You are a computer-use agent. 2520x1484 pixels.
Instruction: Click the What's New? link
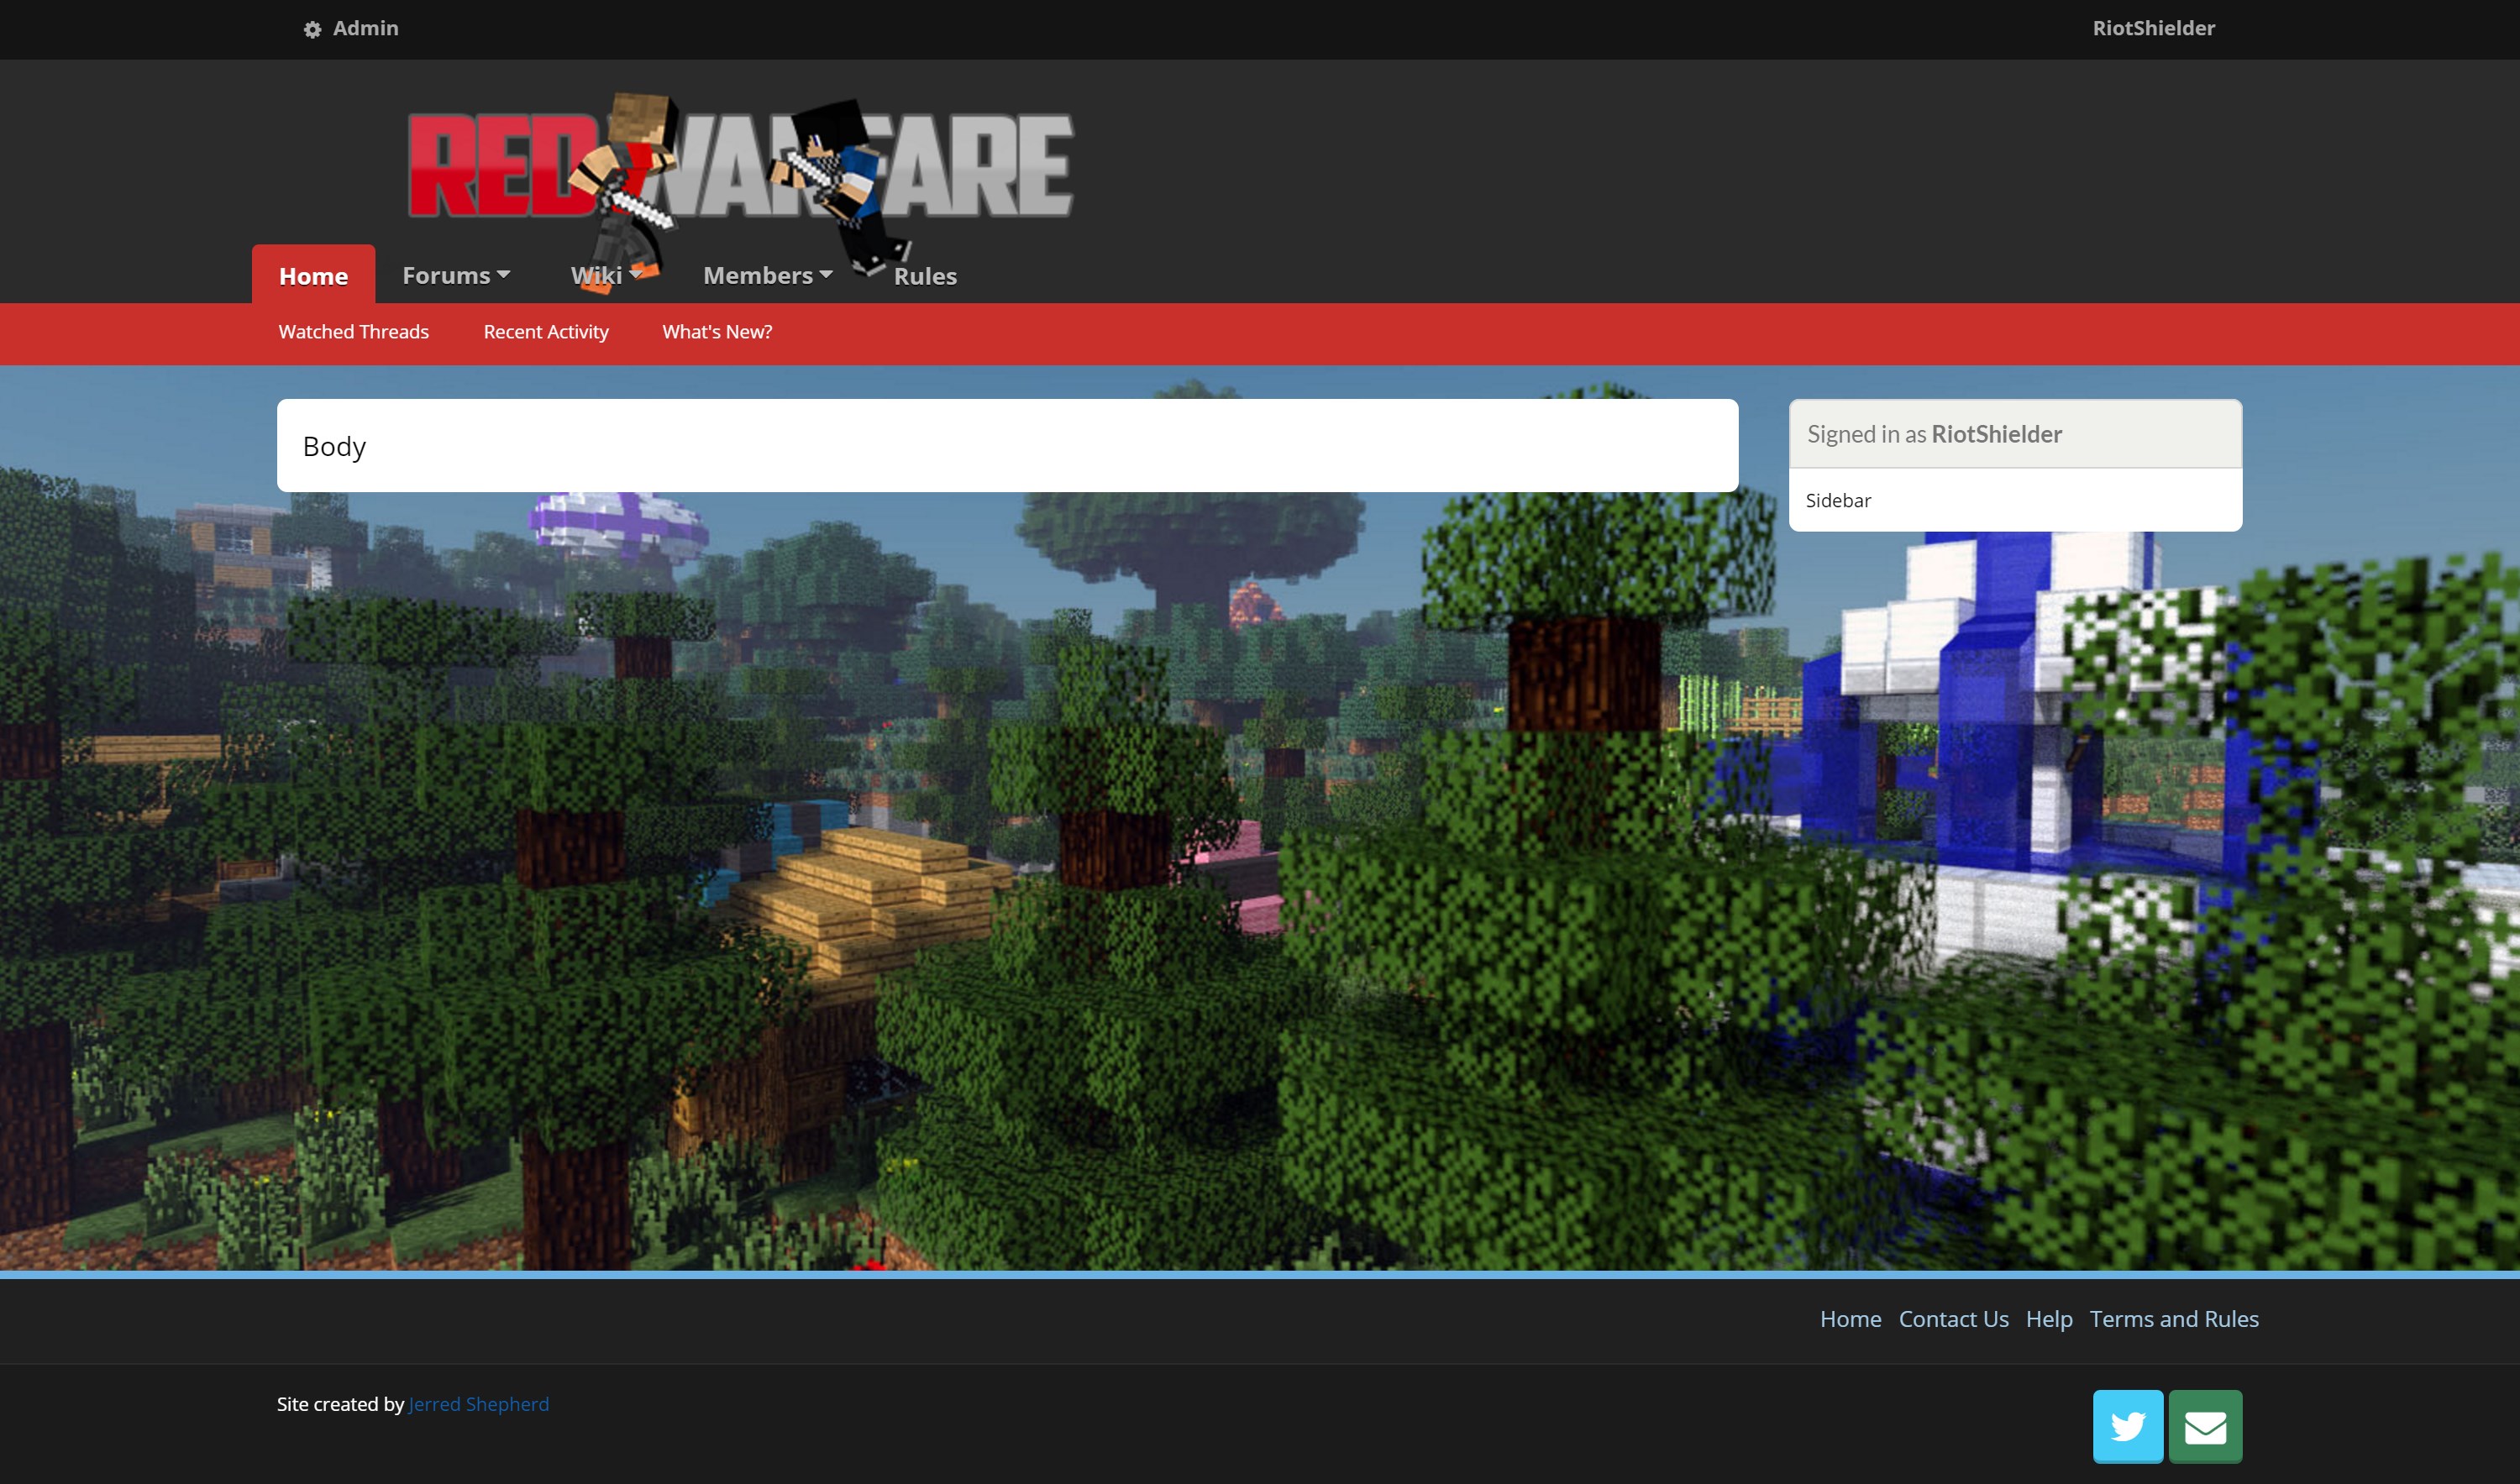click(x=717, y=332)
